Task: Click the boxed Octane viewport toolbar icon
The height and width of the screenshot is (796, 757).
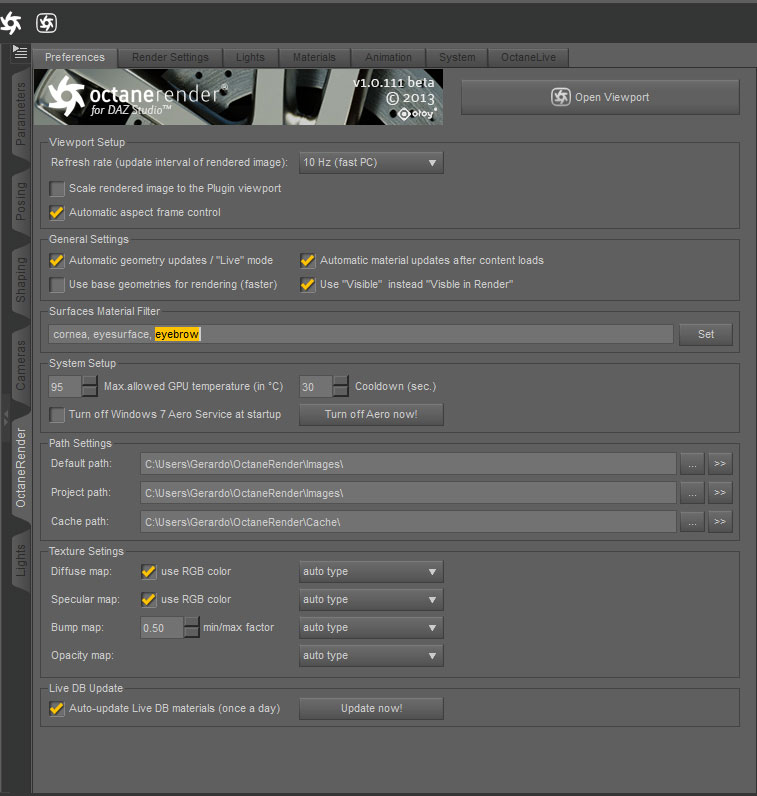Action: pyautogui.click(x=47, y=23)
